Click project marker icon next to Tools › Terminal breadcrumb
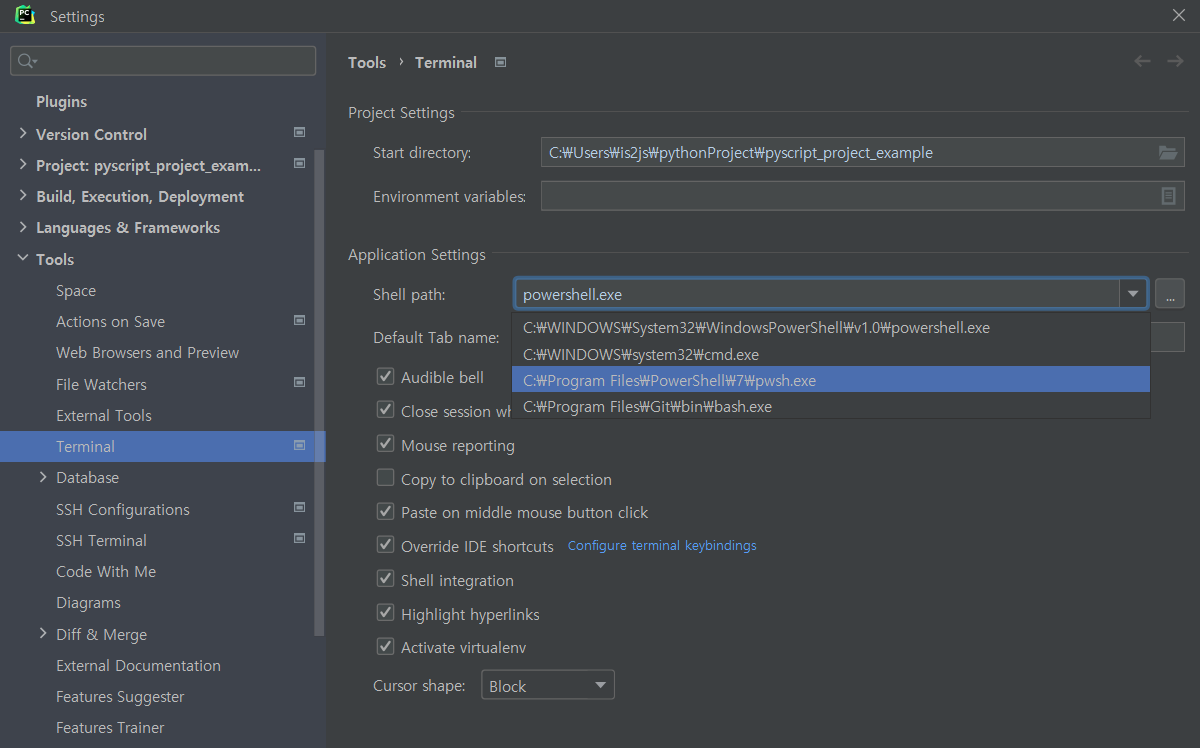This screenshot has width=1200, height=748. coord(501,62)
